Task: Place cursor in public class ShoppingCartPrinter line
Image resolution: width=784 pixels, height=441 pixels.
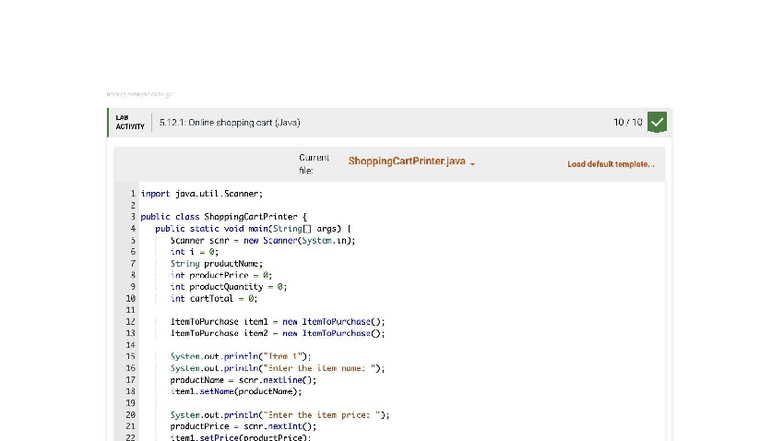Action: click(223, 216)
